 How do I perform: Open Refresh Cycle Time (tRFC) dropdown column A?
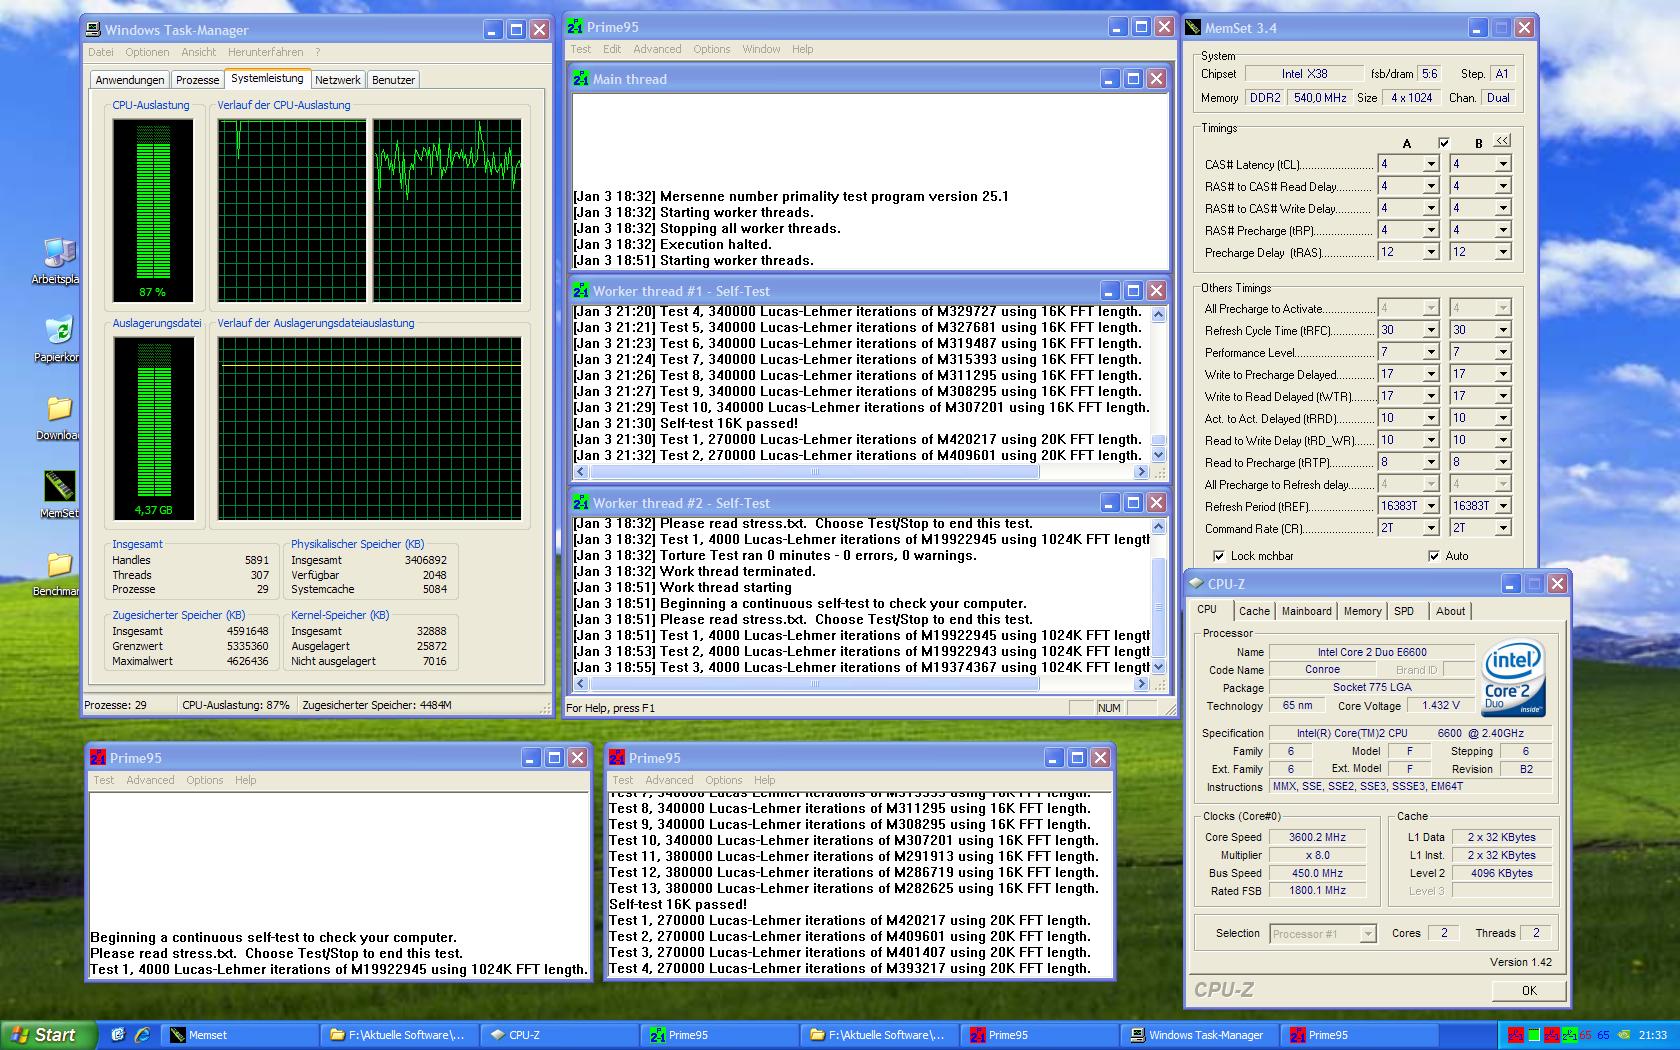[1431, 330]
